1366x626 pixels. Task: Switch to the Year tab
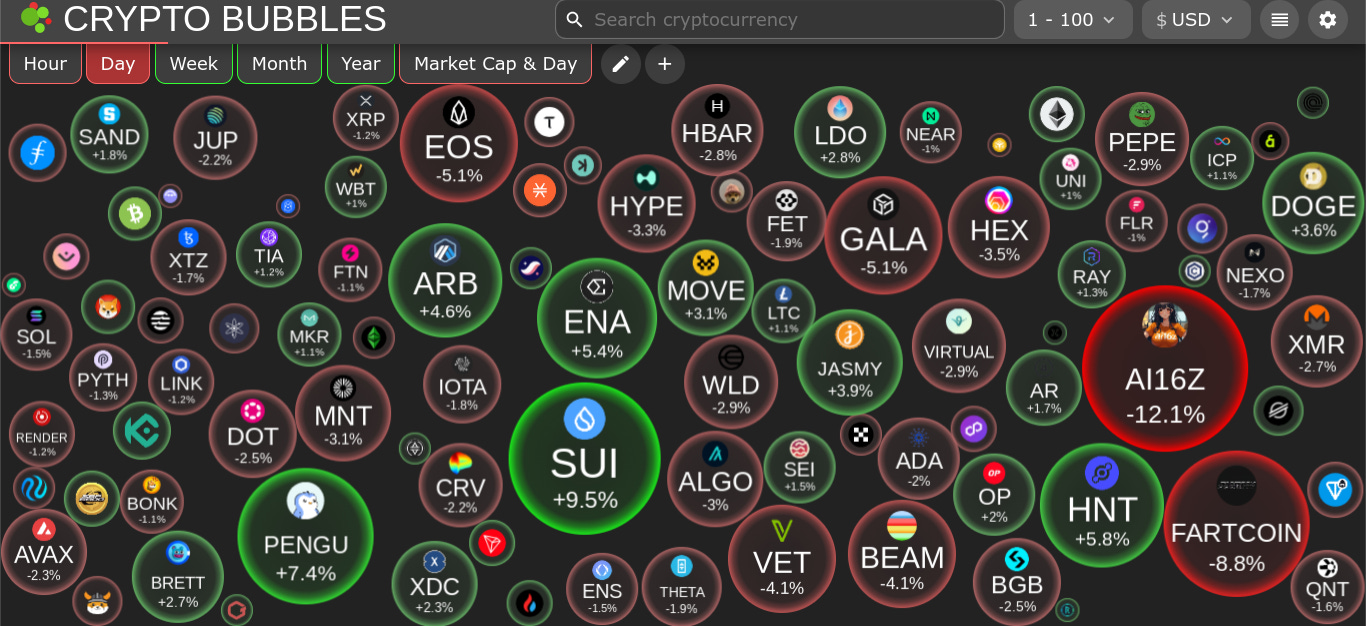[361, 63]
